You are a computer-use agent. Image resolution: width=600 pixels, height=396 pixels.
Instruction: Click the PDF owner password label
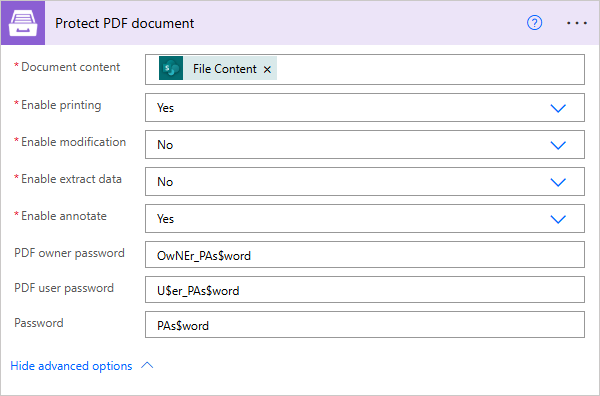[69, 253]
